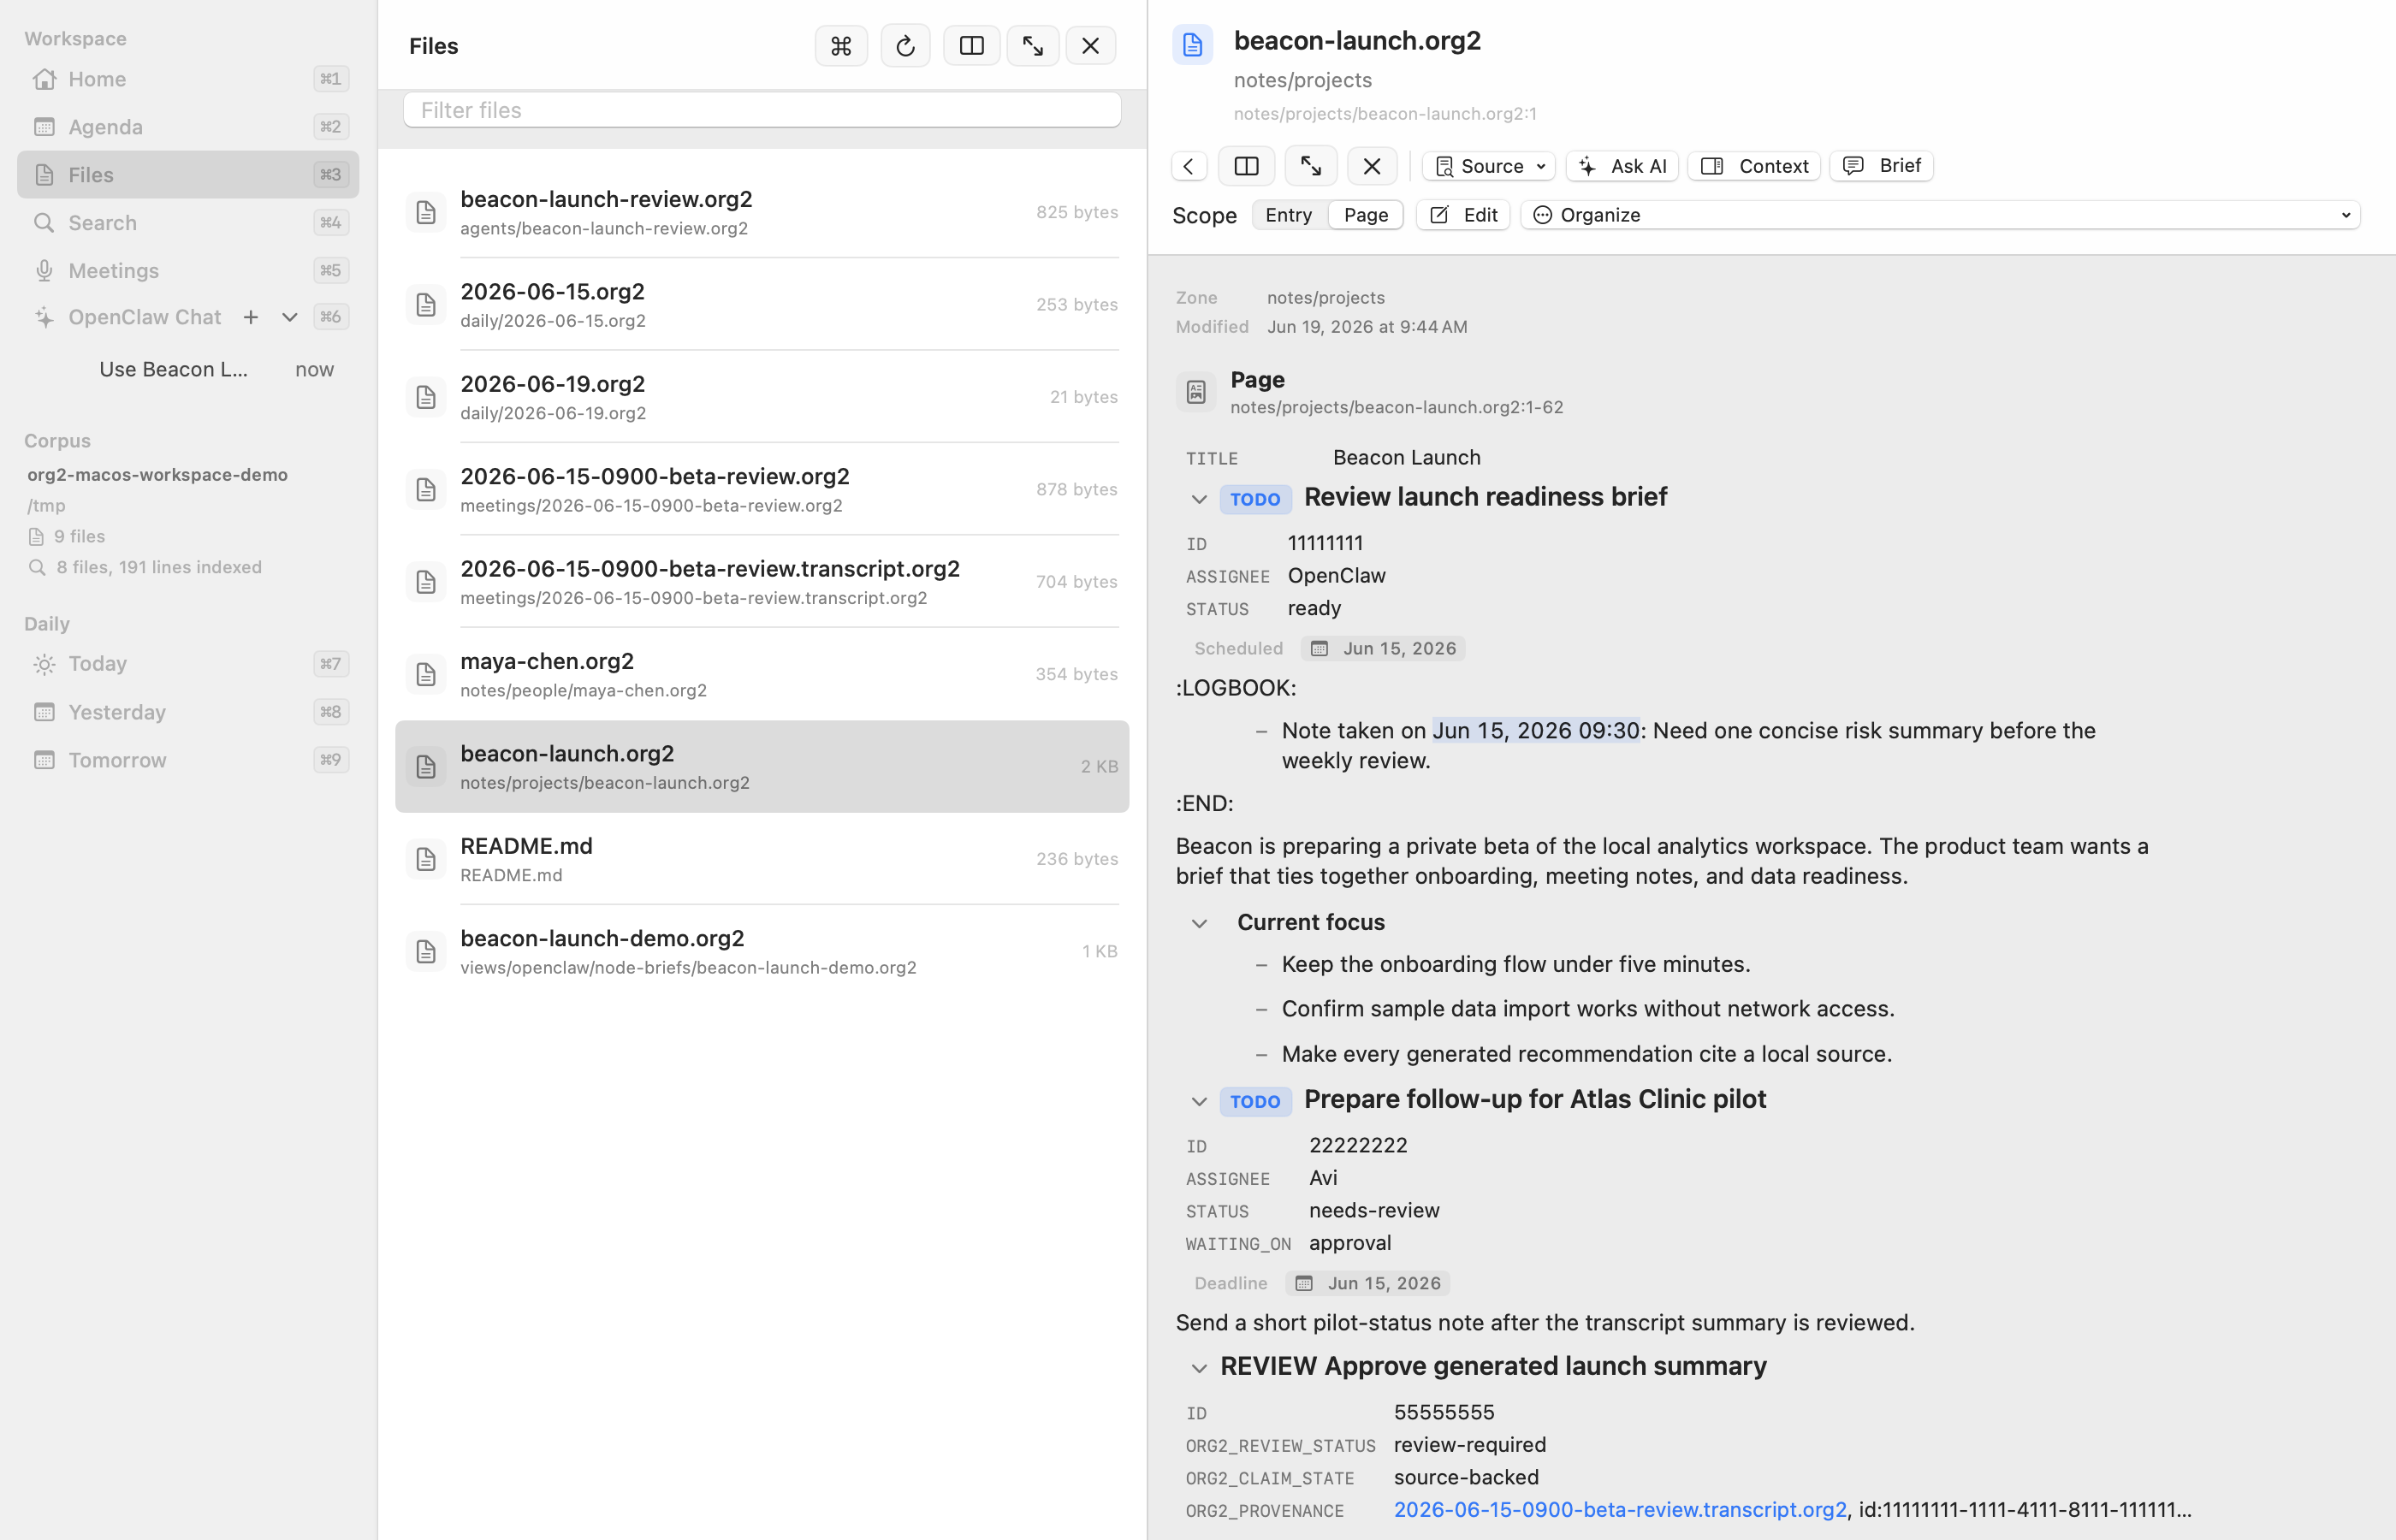2396x1540 pixels.
Task: Open the Today daily note
Action: click(x=188, y=664)
